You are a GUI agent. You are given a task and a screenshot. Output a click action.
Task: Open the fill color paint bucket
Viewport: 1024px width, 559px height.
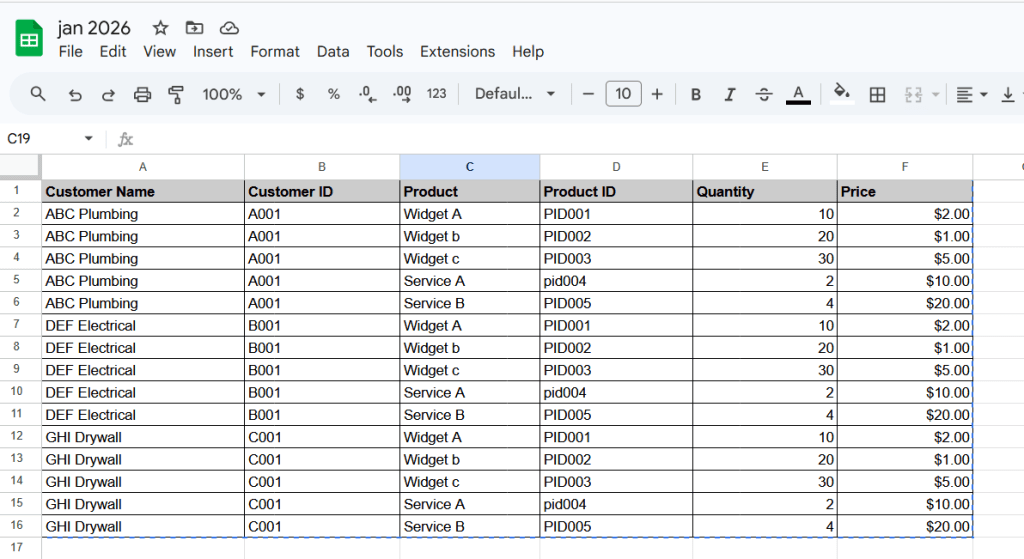click(842, 93)
